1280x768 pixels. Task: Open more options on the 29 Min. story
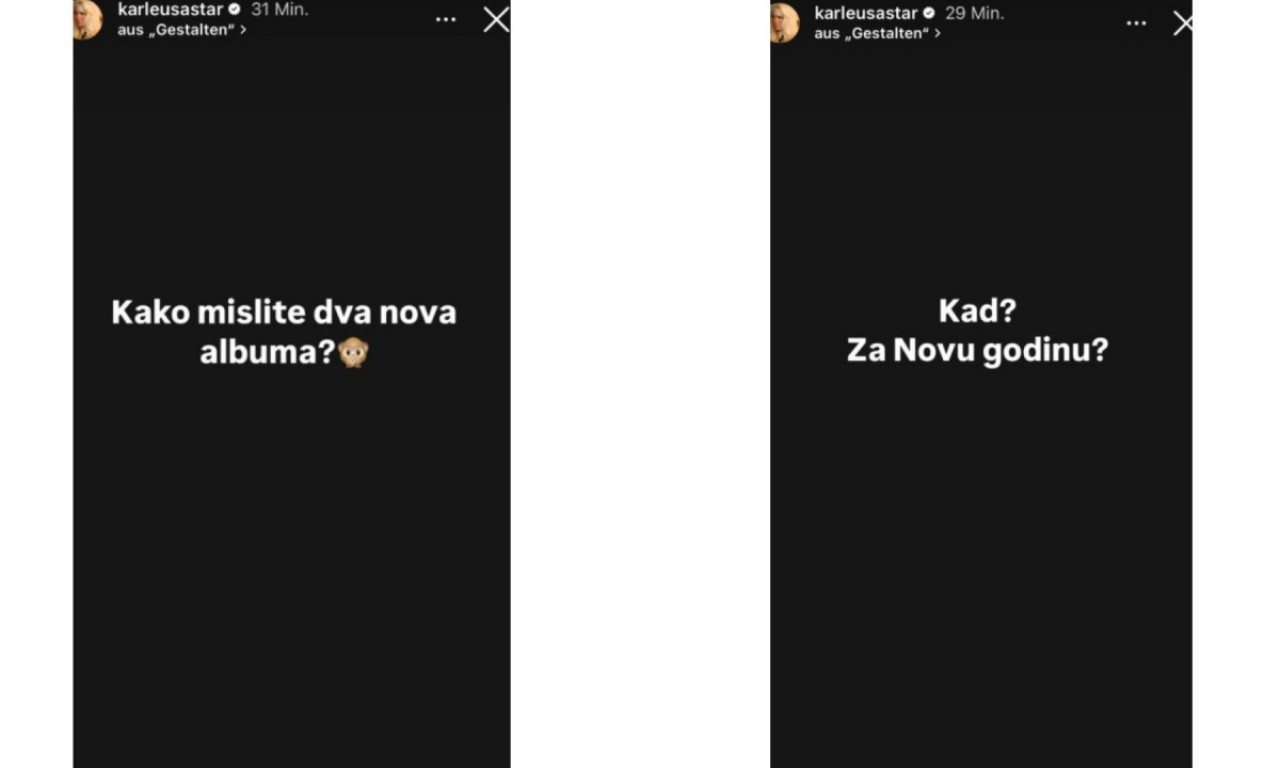[1136, 23]
